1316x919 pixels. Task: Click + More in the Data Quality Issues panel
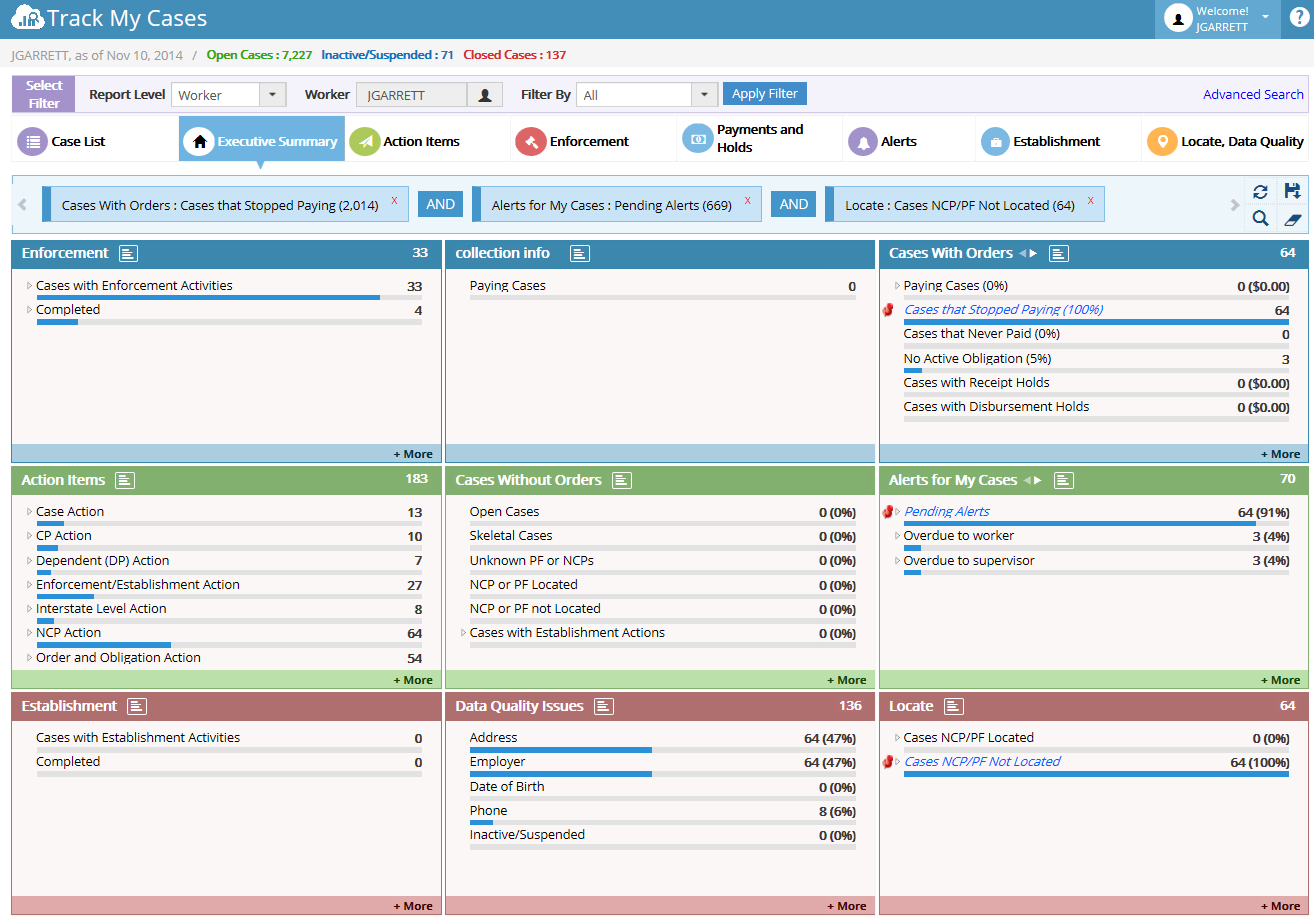(847, 906)
